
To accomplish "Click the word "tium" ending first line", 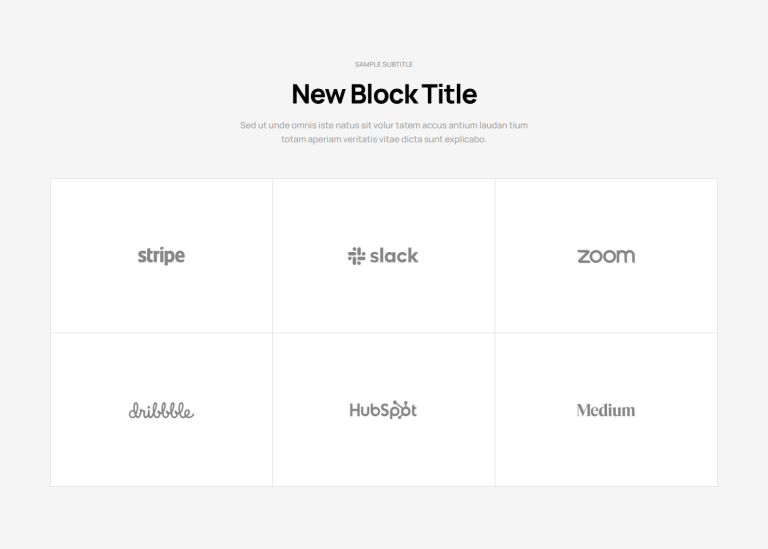I will click(x=518, y=125).
